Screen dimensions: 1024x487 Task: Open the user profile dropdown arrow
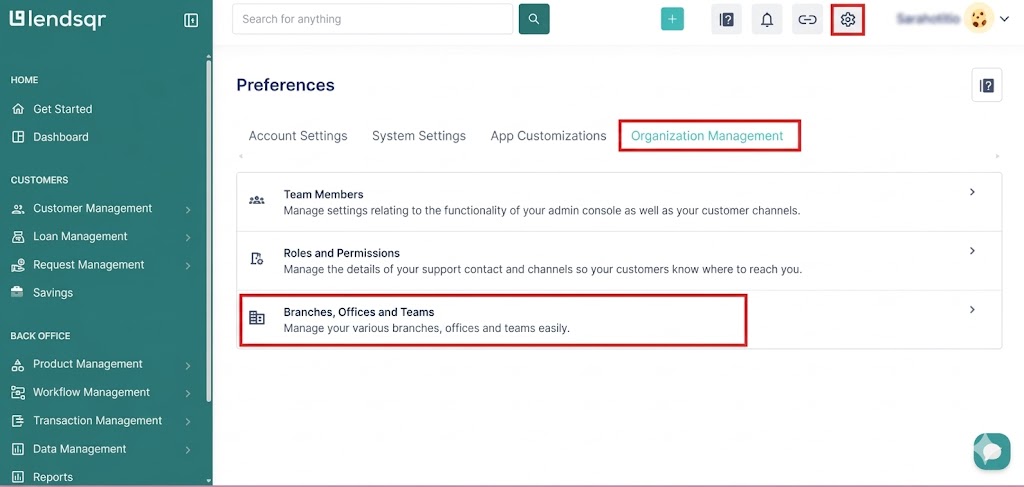pyautogui.click(x=1004, y=19)
